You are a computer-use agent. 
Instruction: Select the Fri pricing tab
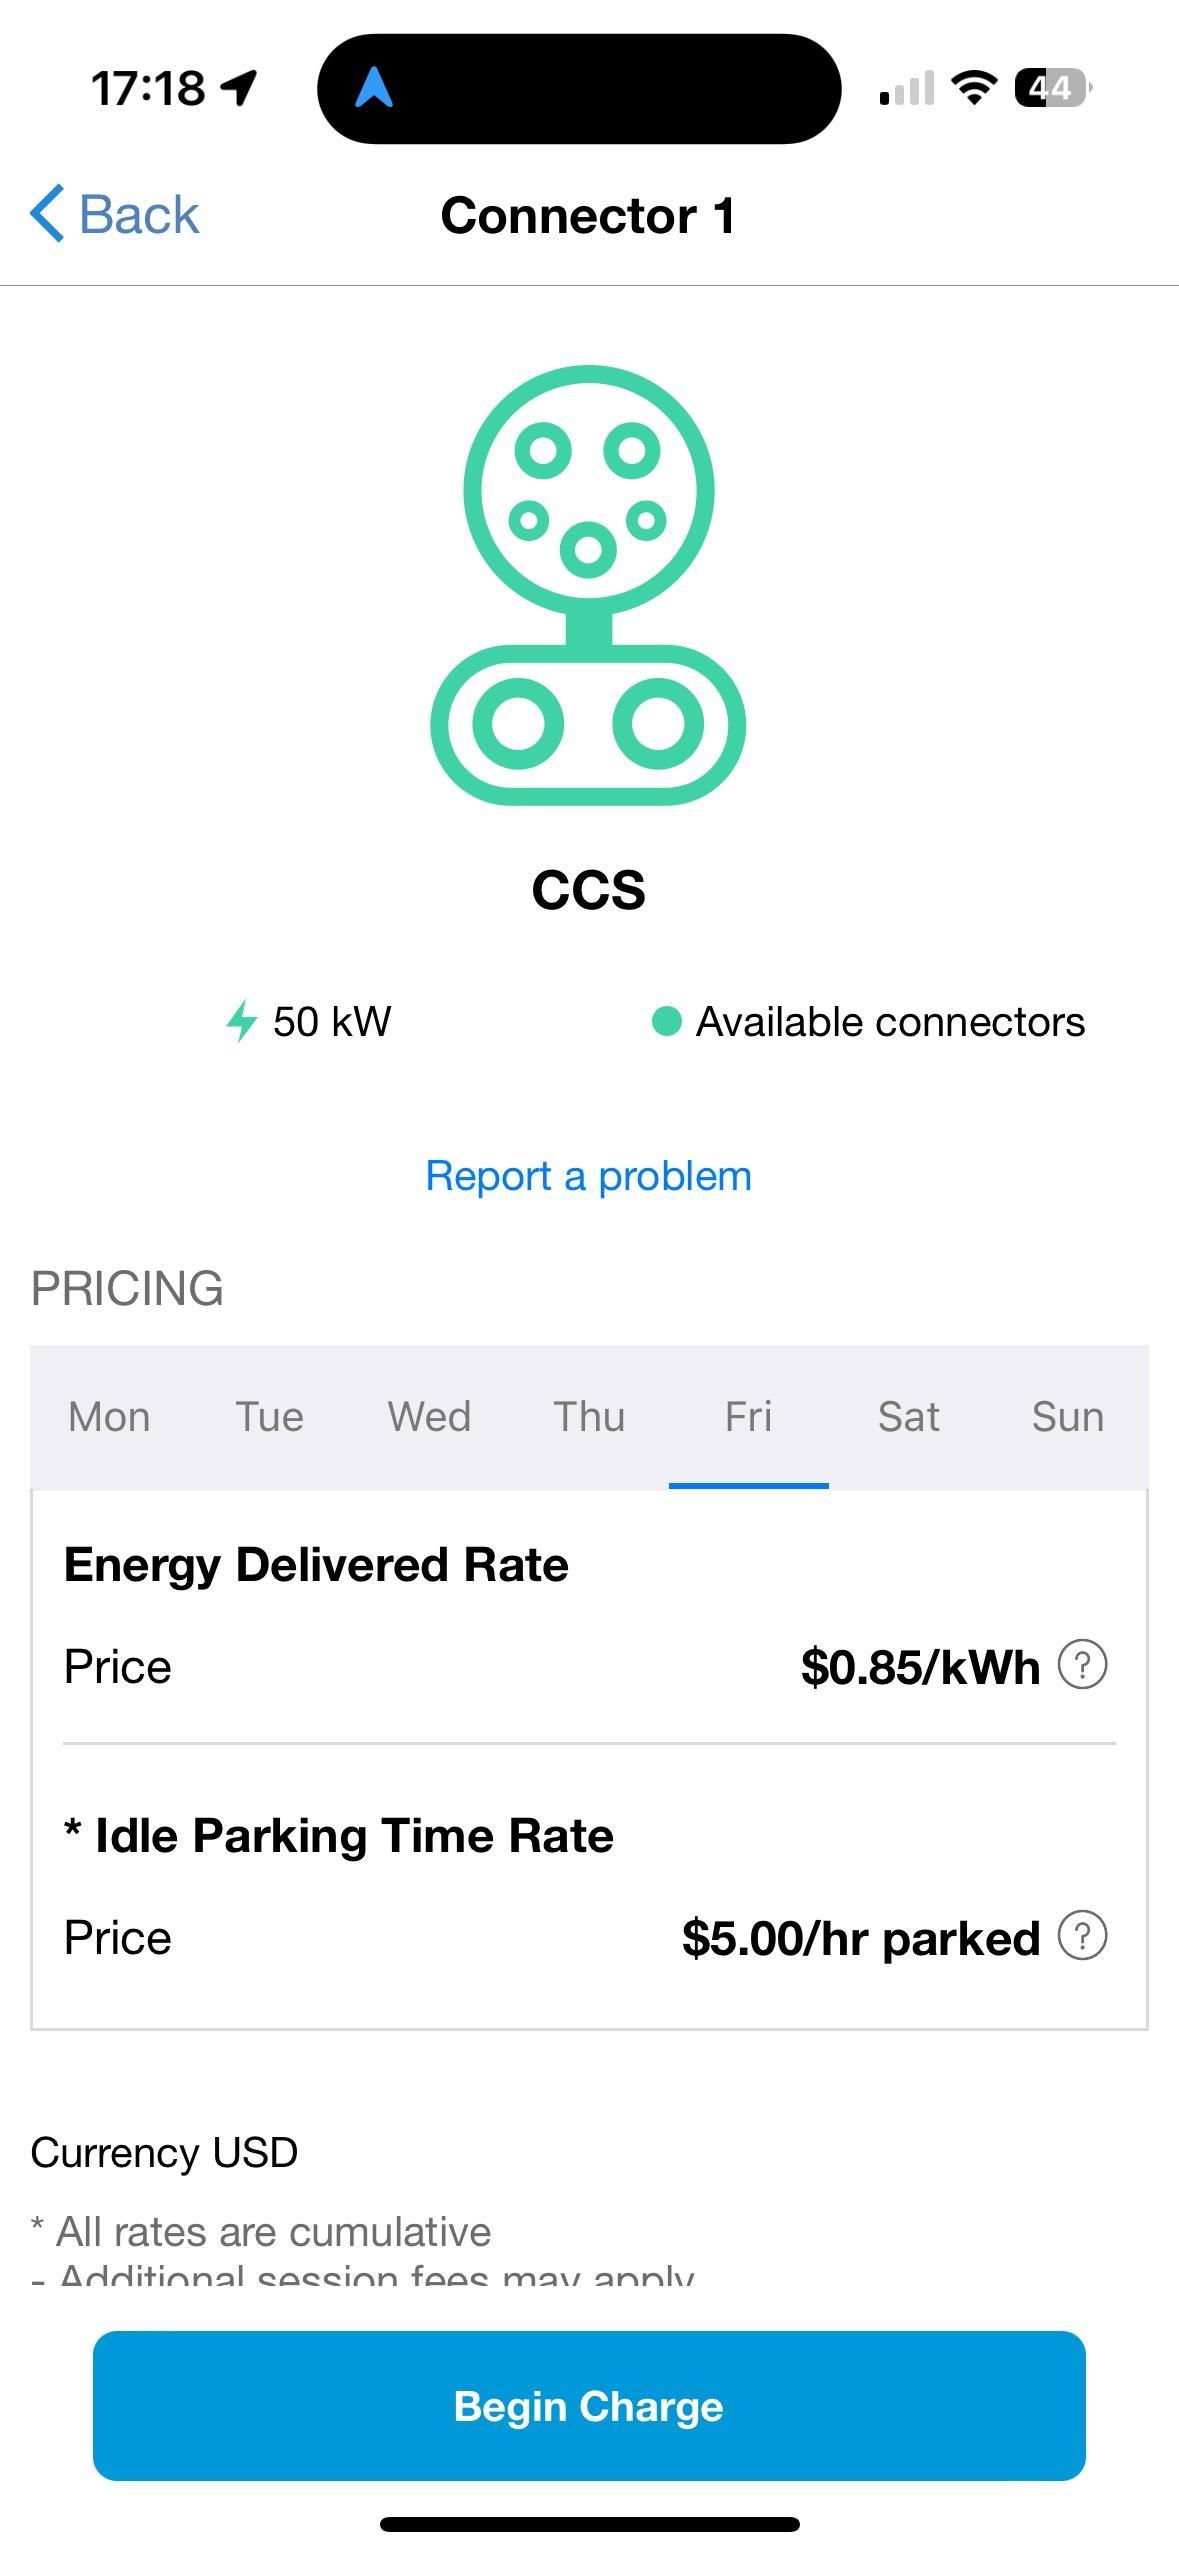[748, 1417]
